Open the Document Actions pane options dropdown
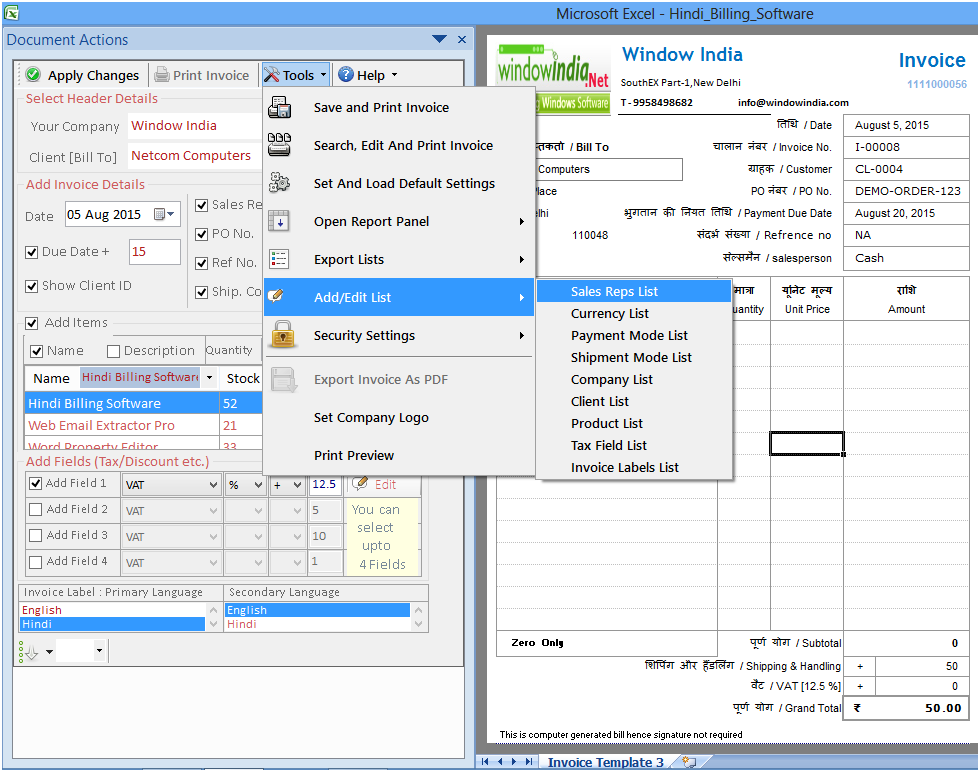Screen dimensions: 978x772 tap(440, 39)
